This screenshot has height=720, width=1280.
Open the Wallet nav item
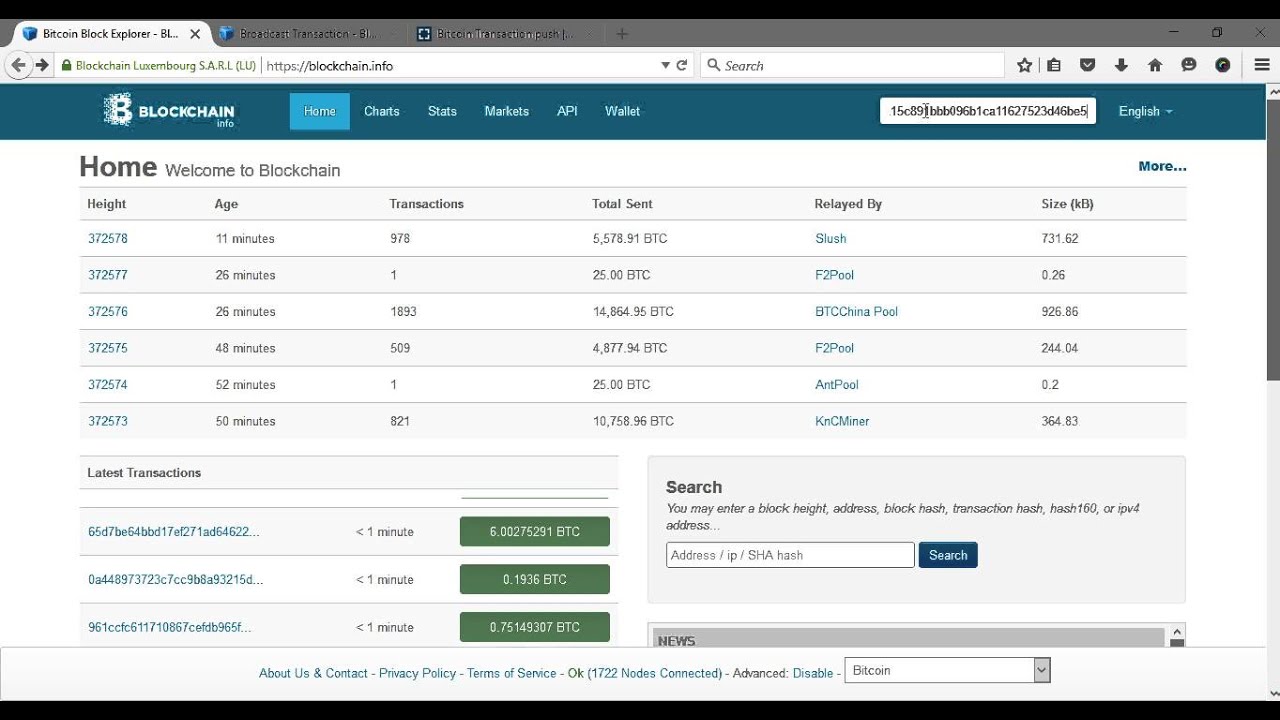(622, 111)
